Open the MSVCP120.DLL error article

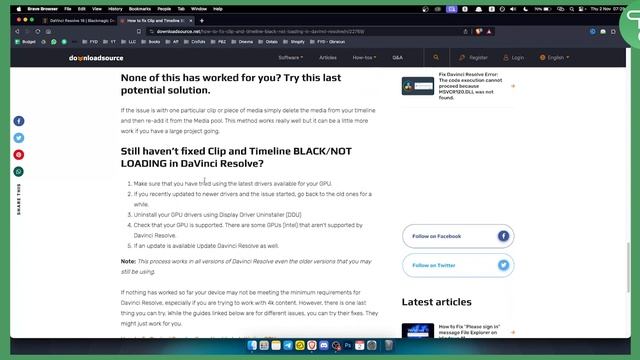pos(470,86)
